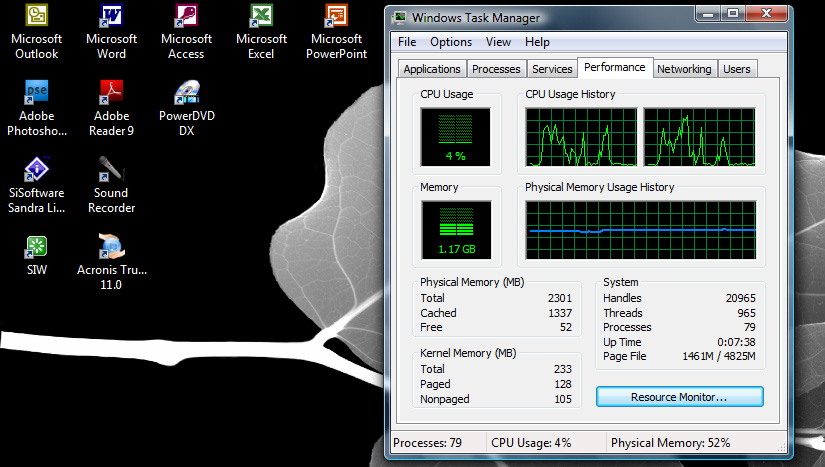Click the second CPU Usage History graph
The height and width of the screenshot is (467, 825).
(x=699, y=137)
